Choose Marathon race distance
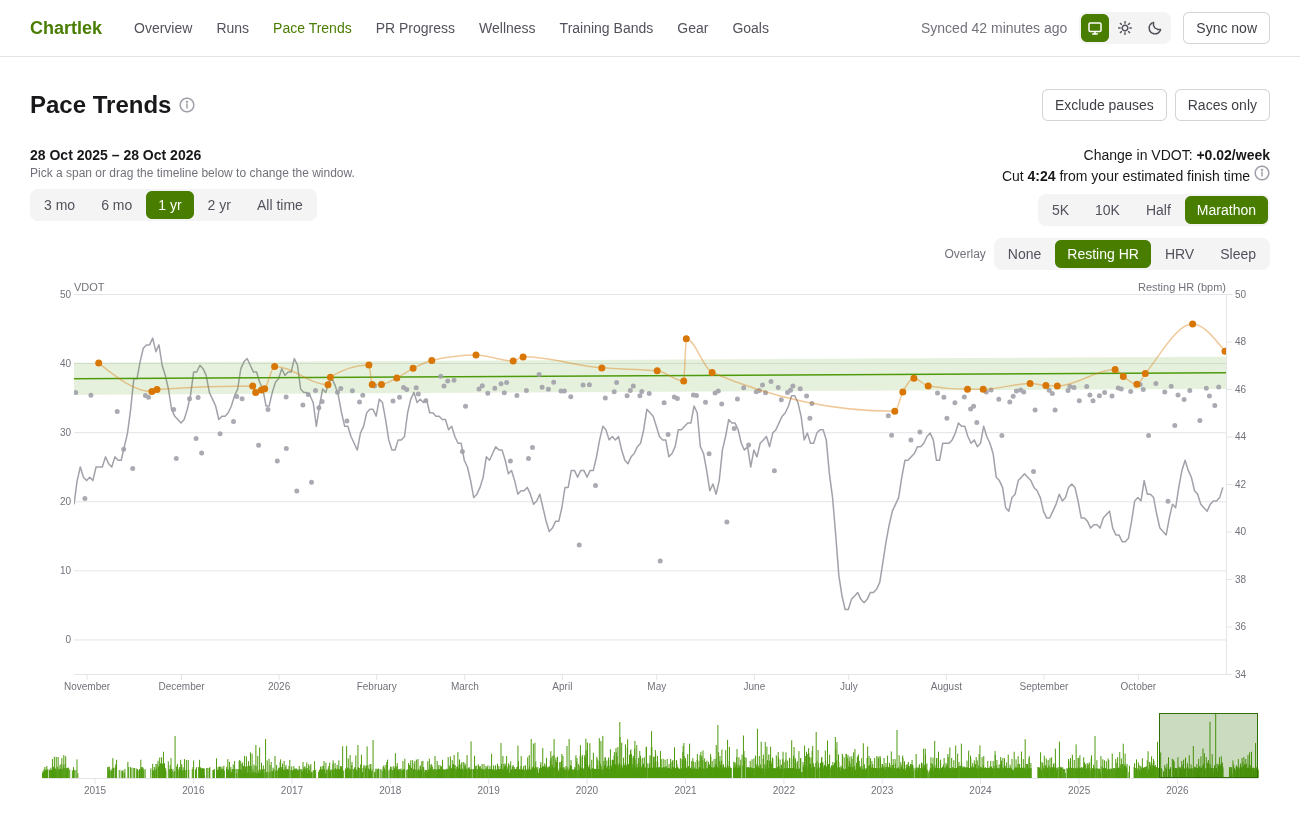1300x820 pixels. point(1226,210)
